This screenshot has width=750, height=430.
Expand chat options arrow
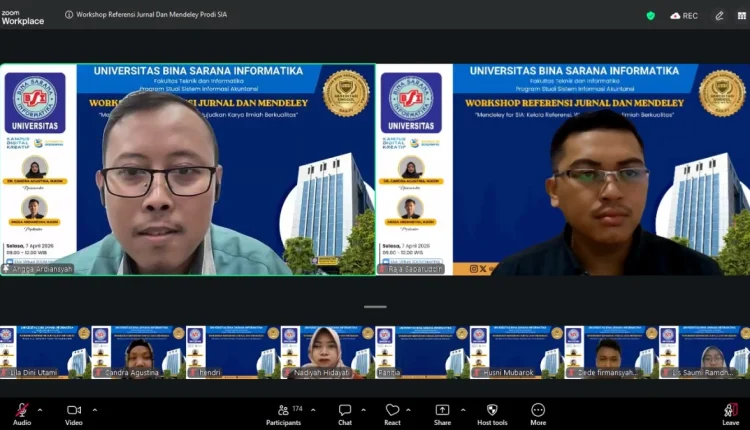tap(364, 410)
